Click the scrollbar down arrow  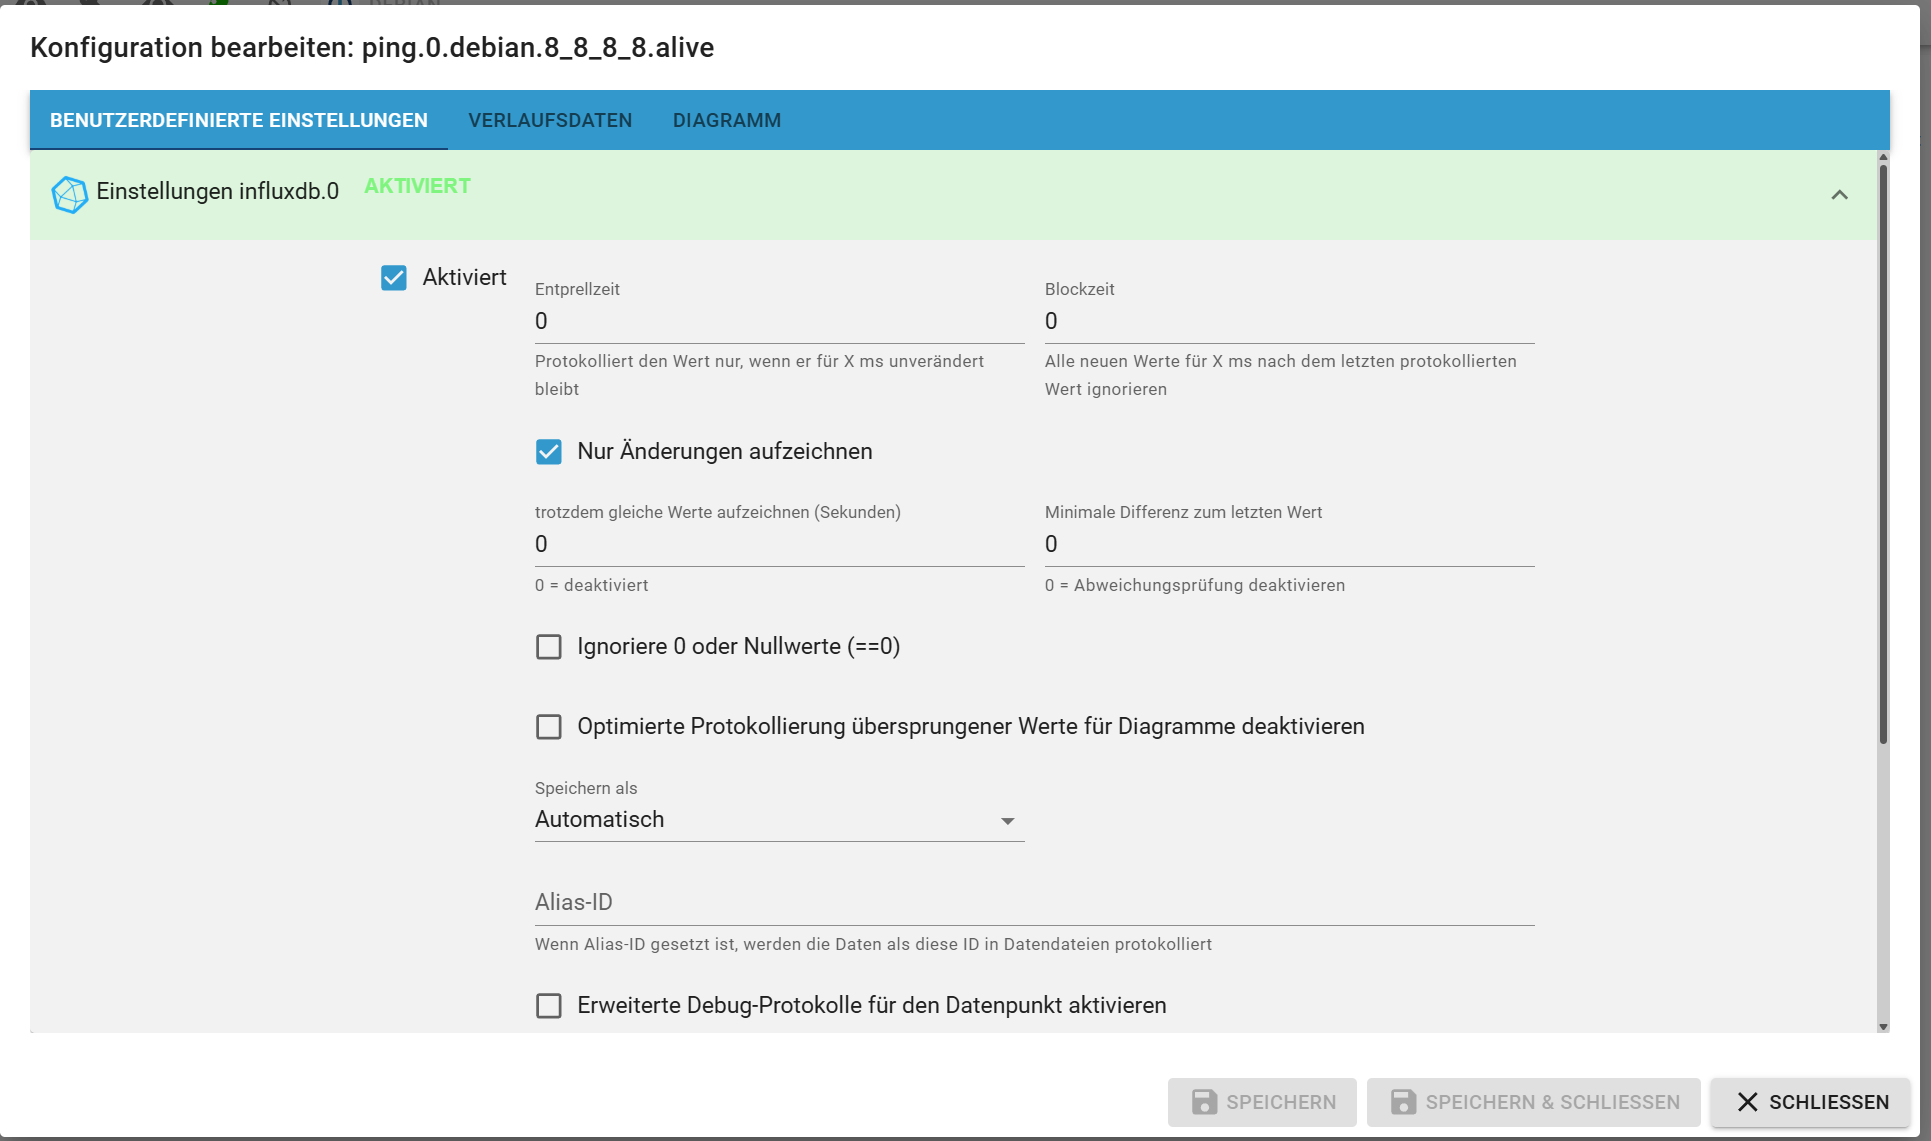pos(1883,1027)
